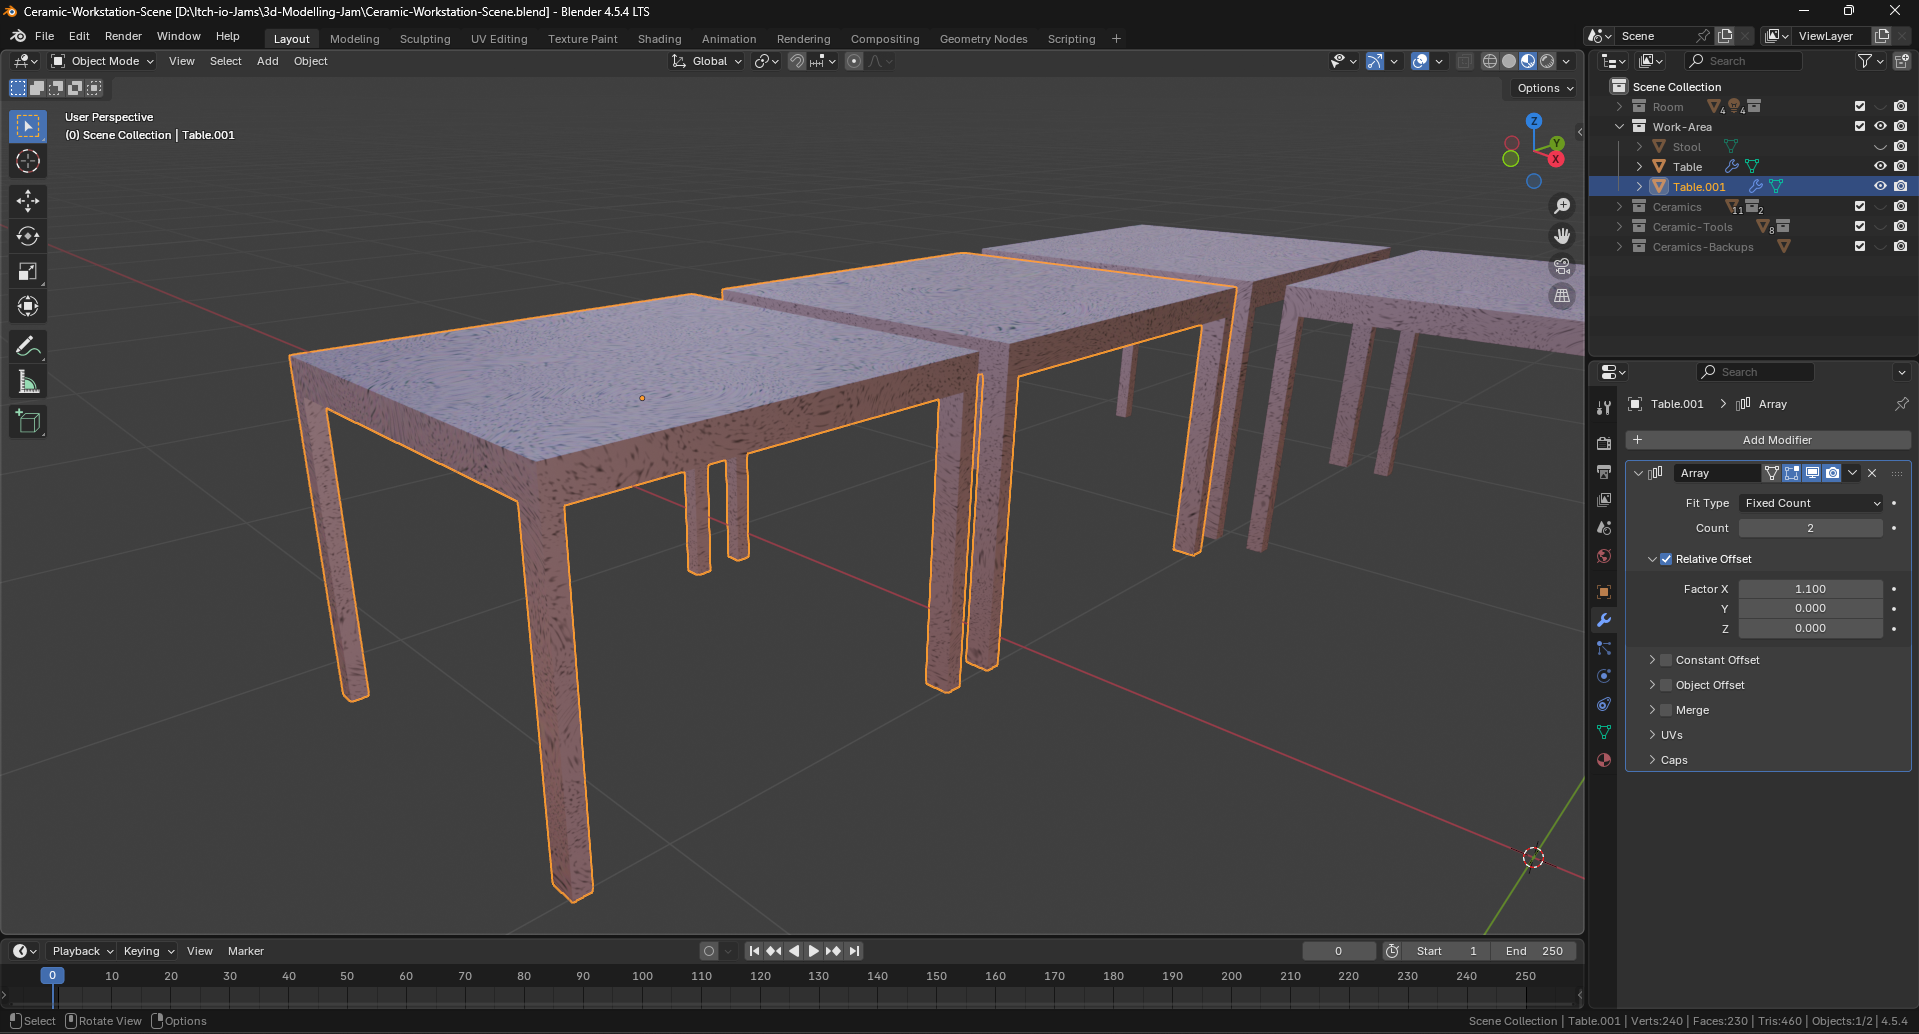Select the Rotate tool
1919x1034 pixels.
tap(28, 236)
